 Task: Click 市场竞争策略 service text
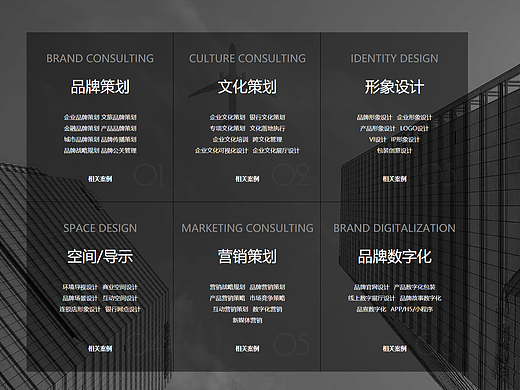click(x=267, y=298)
